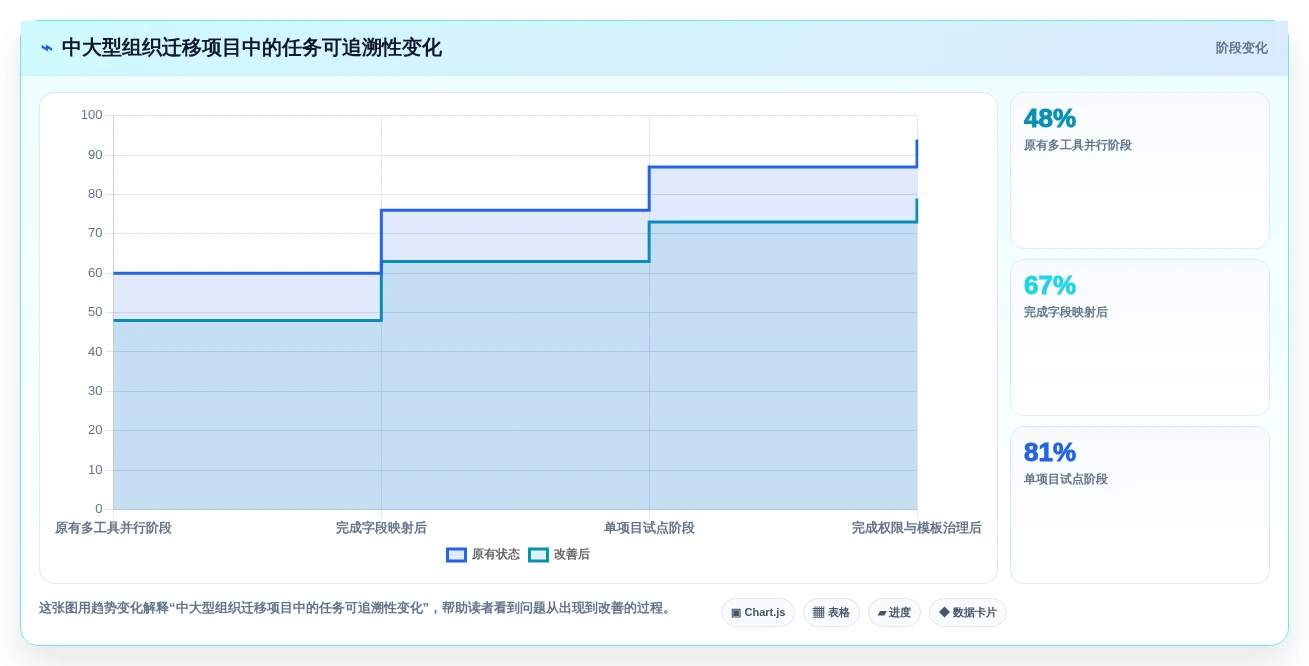Click the y-axis value 100
Screen dimensions: 1309x666
[92, 115]
